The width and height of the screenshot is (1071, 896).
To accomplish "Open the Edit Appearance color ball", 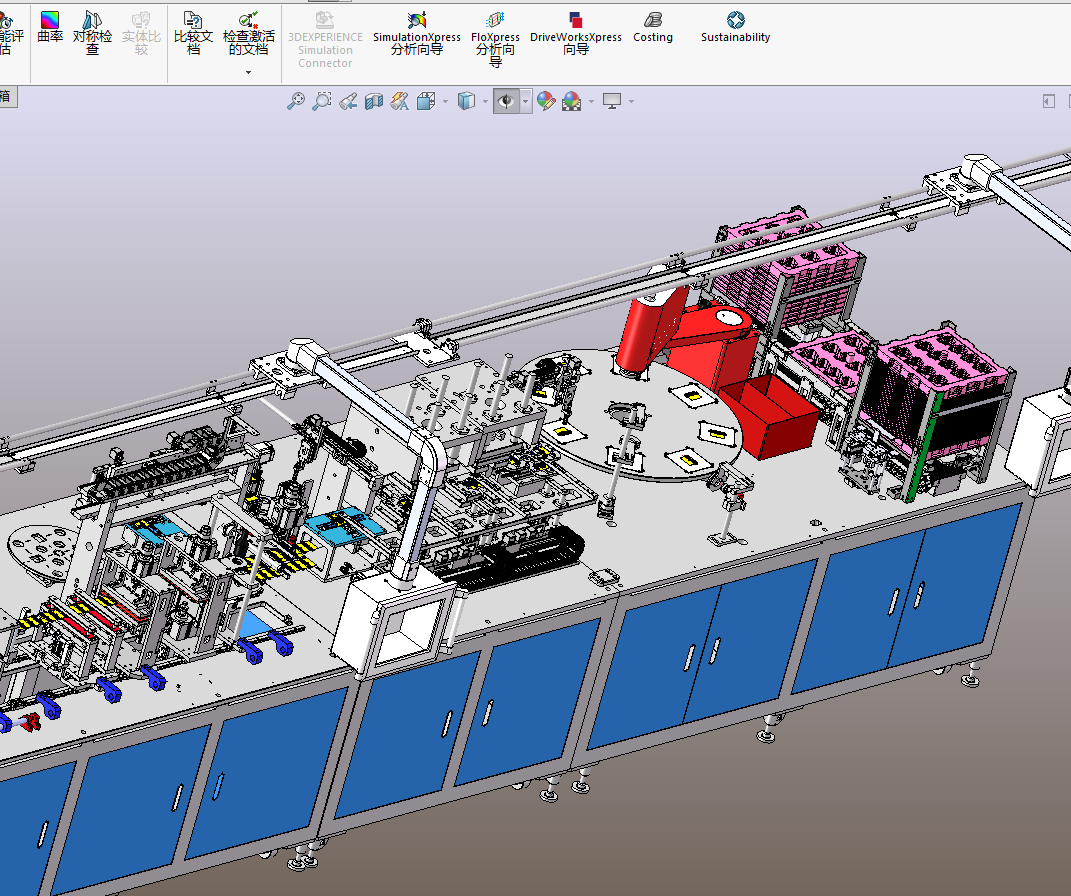I will coord(545,101).
